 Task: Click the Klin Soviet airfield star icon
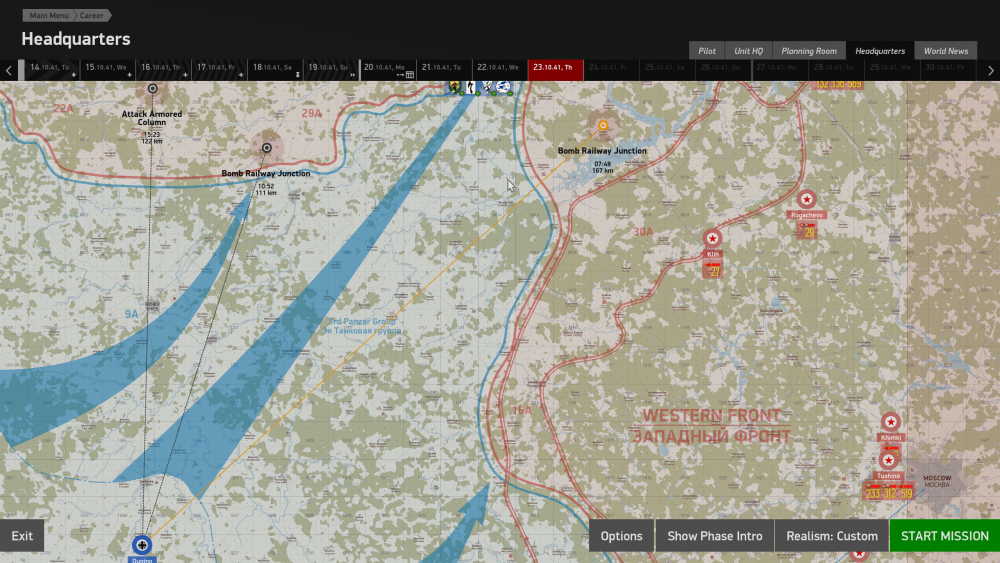coord(712,239)
